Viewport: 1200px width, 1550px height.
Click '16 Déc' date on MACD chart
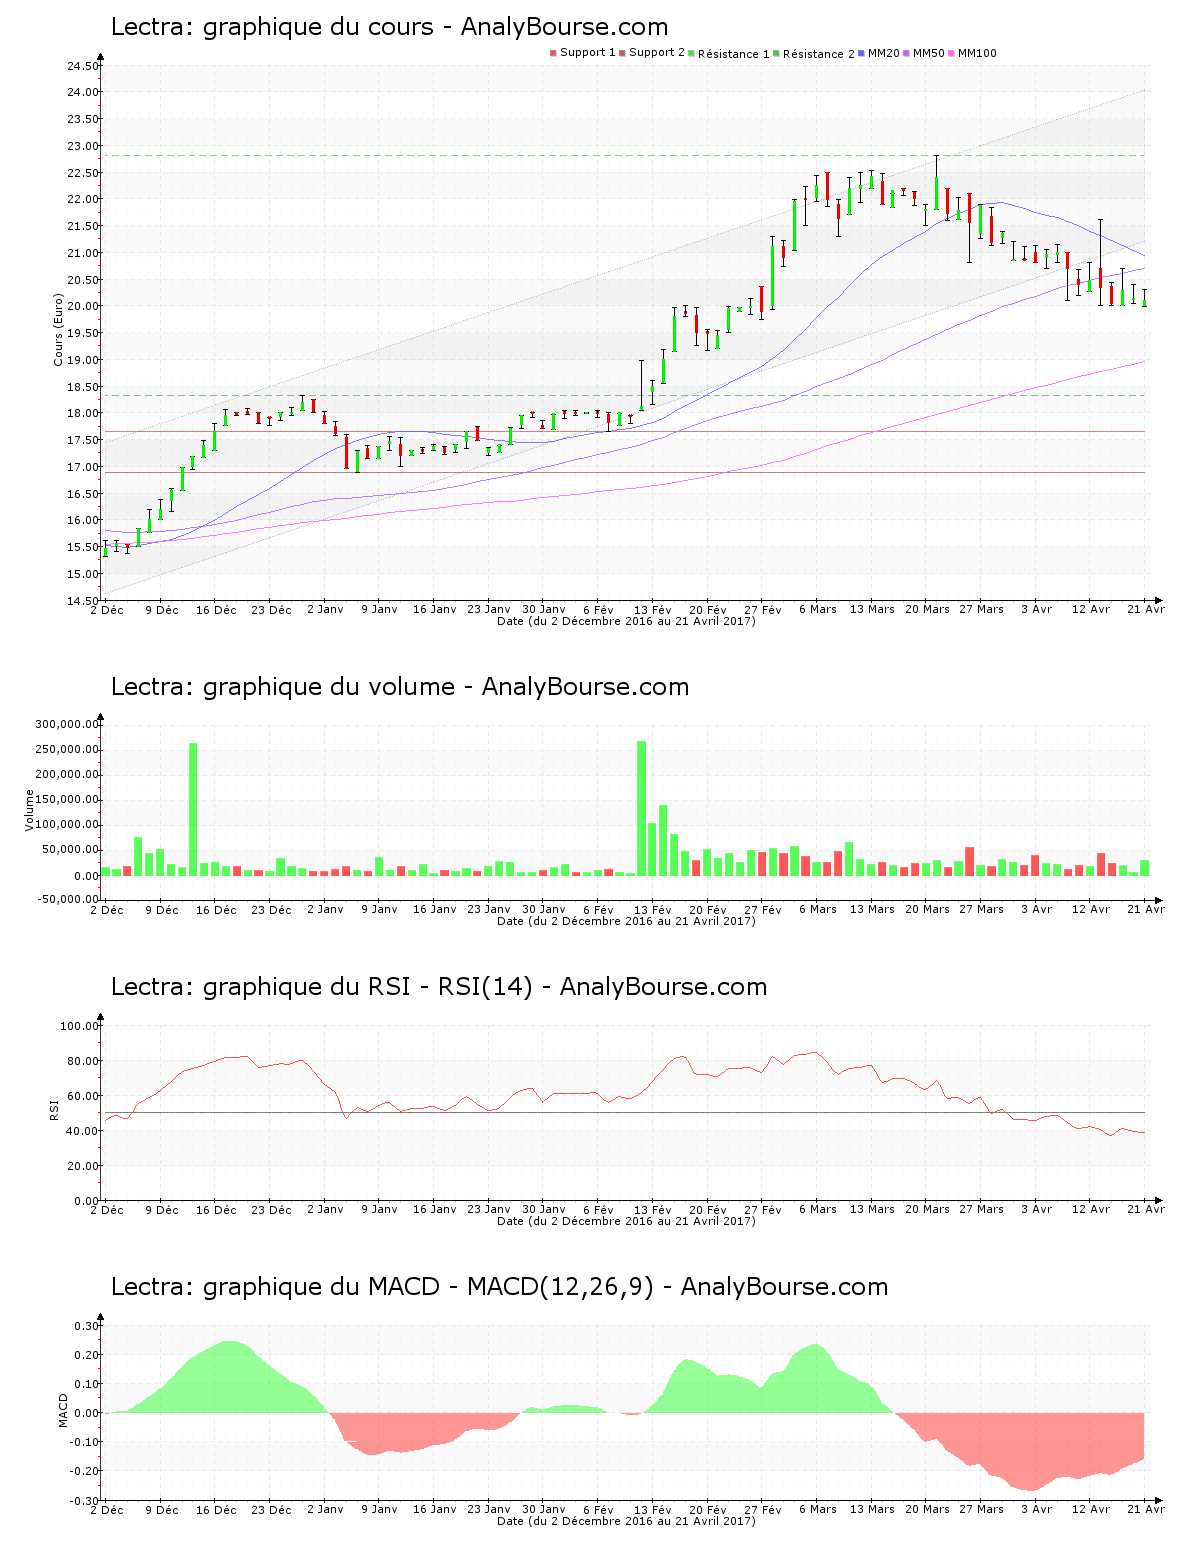[216, 1509]
